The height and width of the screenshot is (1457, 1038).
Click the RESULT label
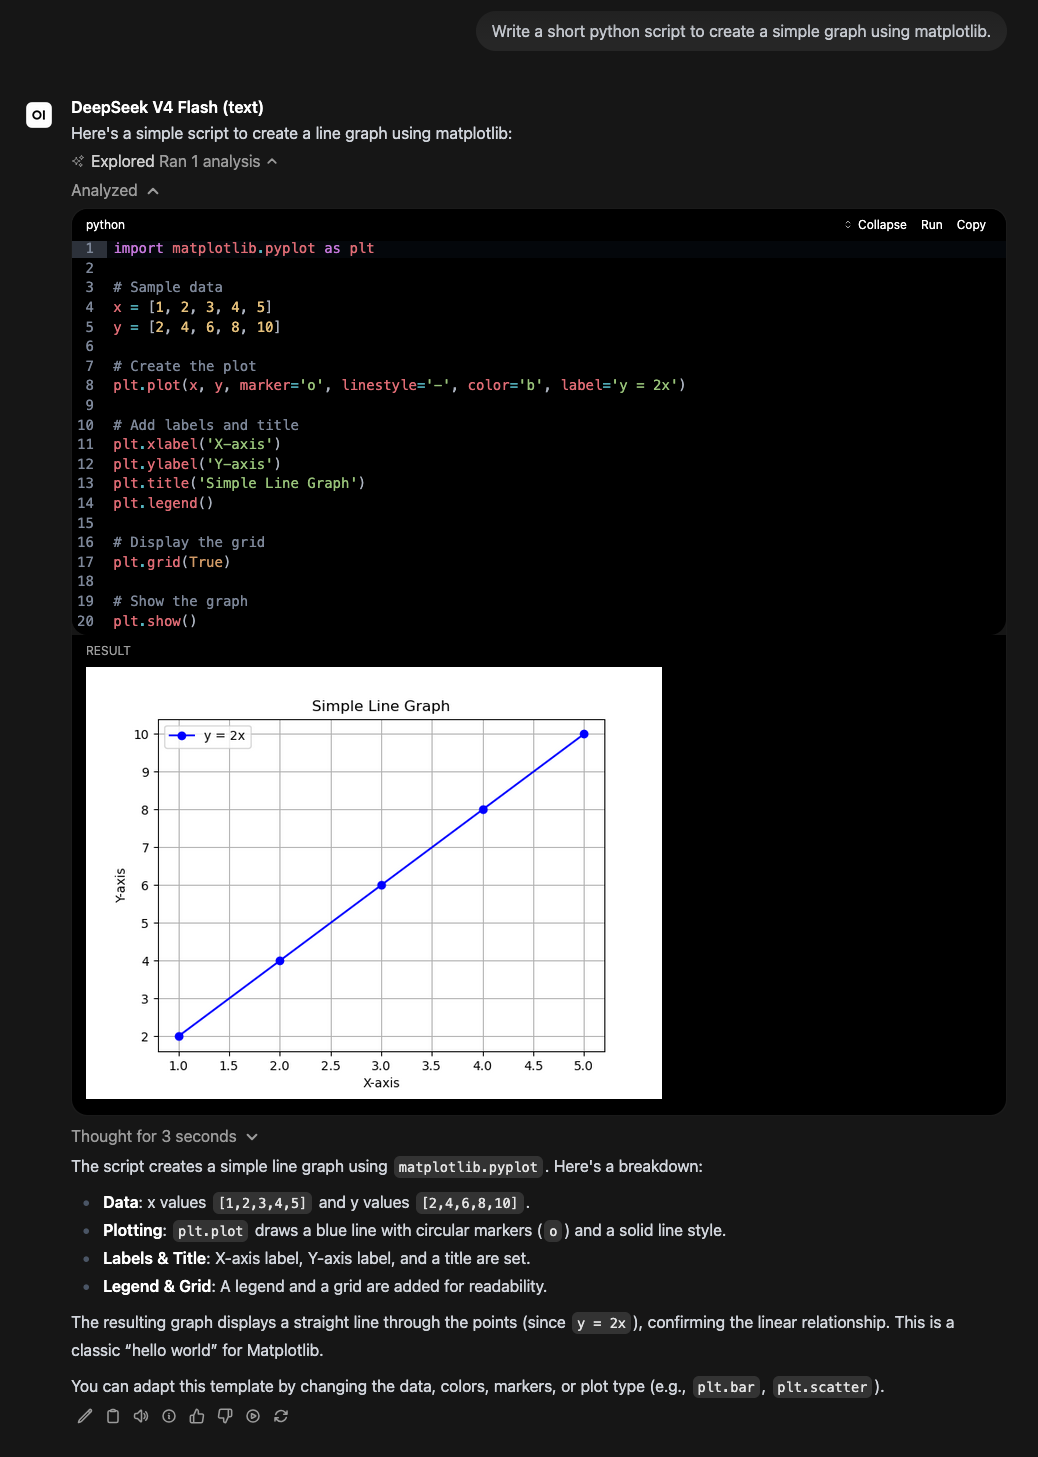(108, 651)
